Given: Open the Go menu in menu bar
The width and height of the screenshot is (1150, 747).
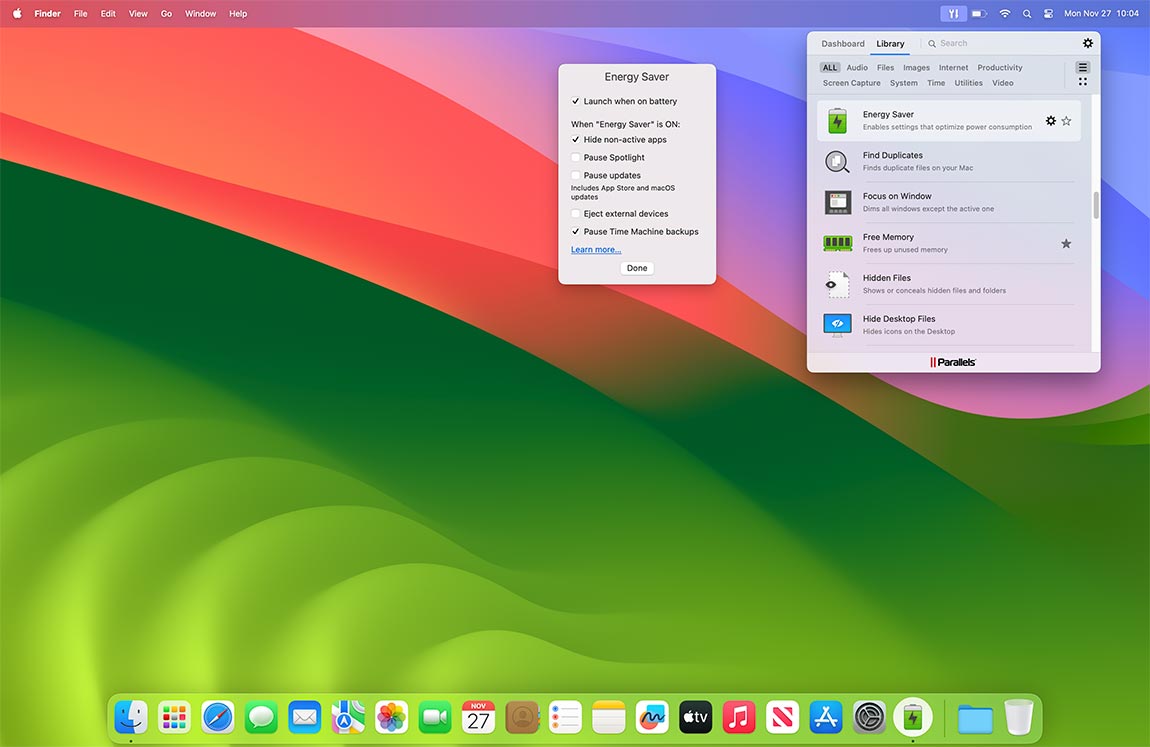Looking at the screenshot, I should [166, 13].
